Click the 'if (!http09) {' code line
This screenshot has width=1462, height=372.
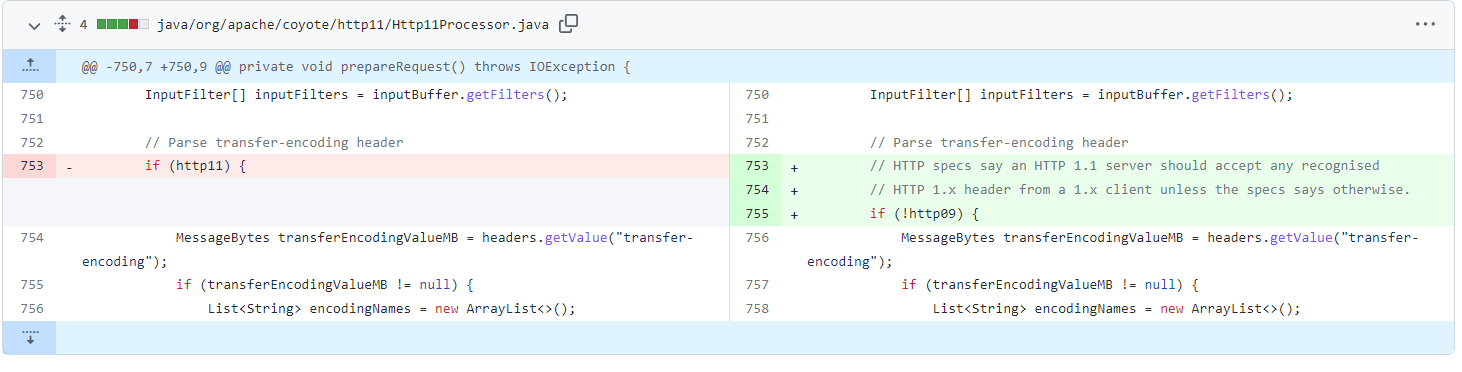(x=923, y=214)
